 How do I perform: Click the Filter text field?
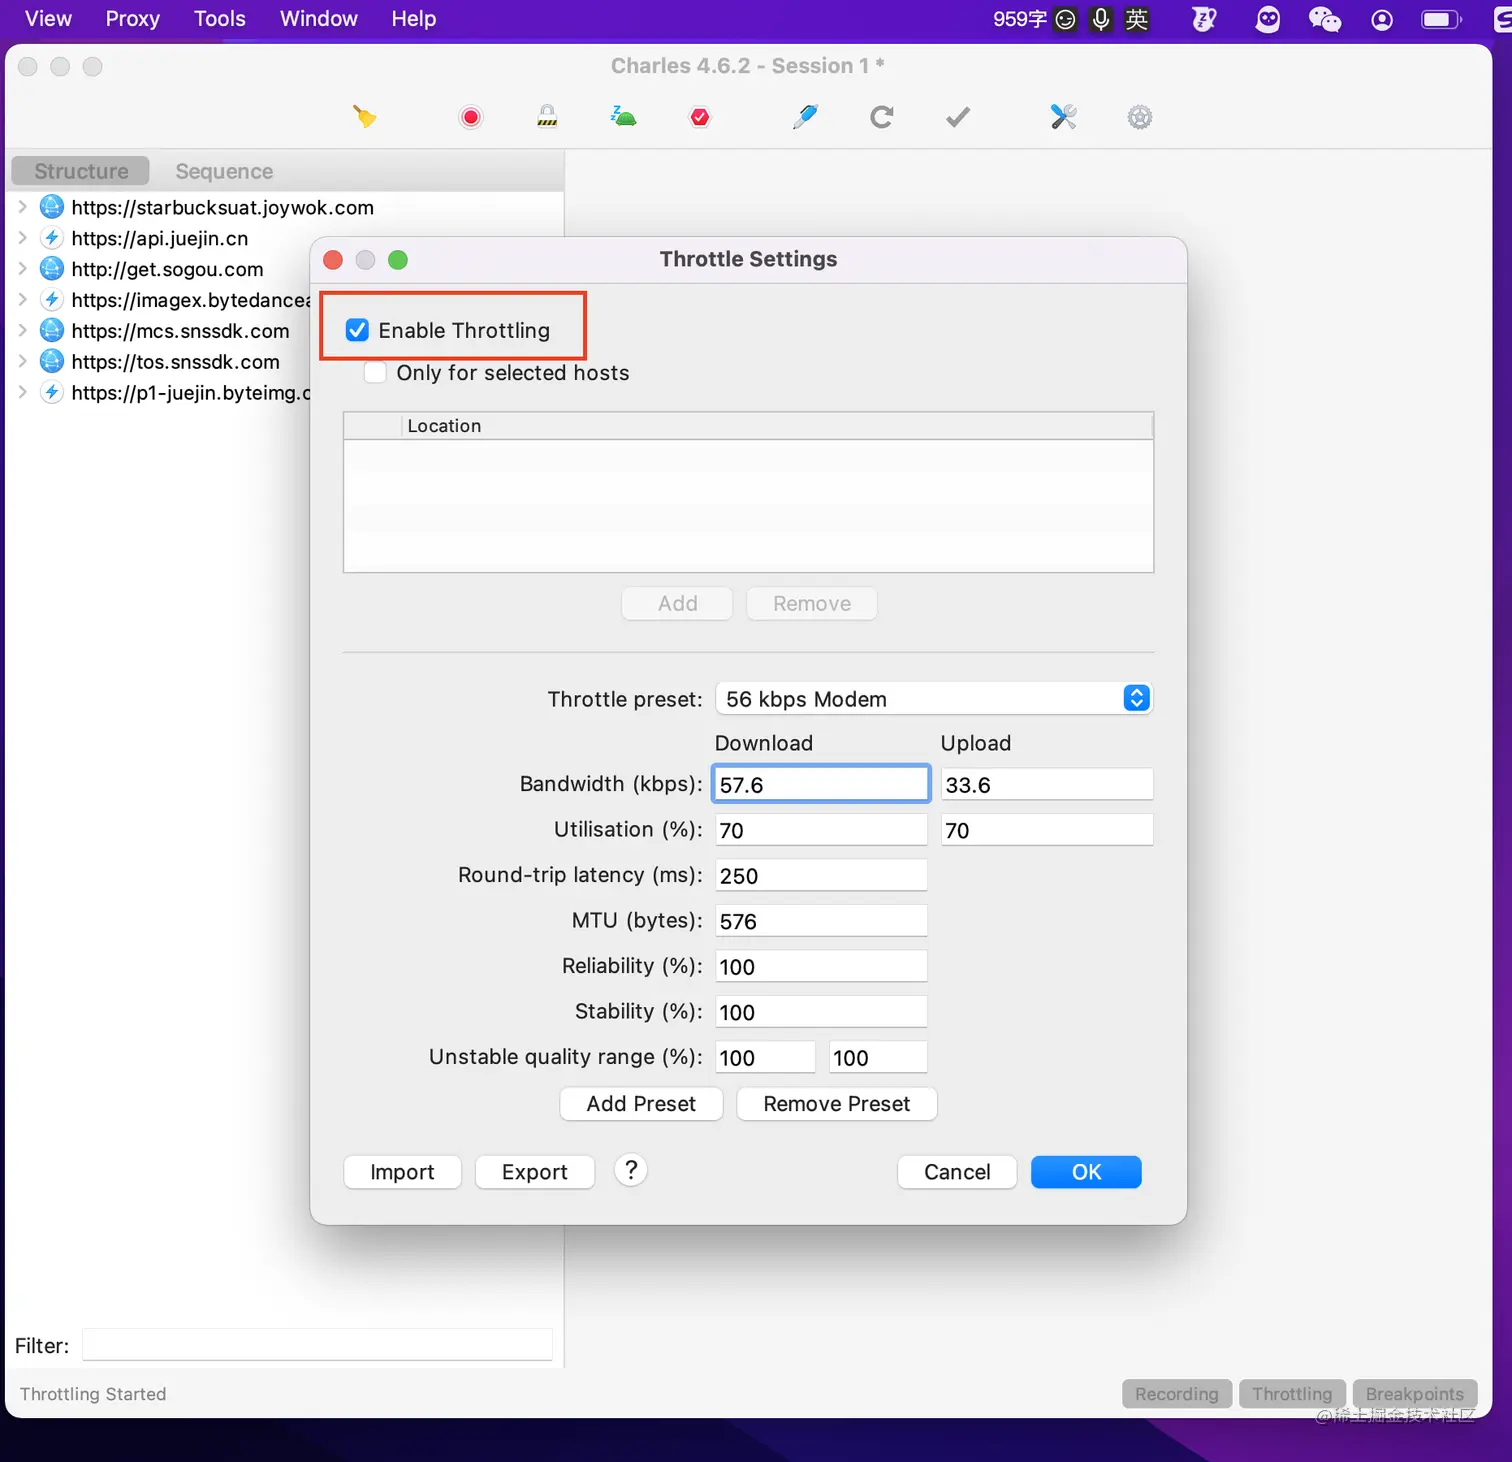click(x=317, y=1345)
